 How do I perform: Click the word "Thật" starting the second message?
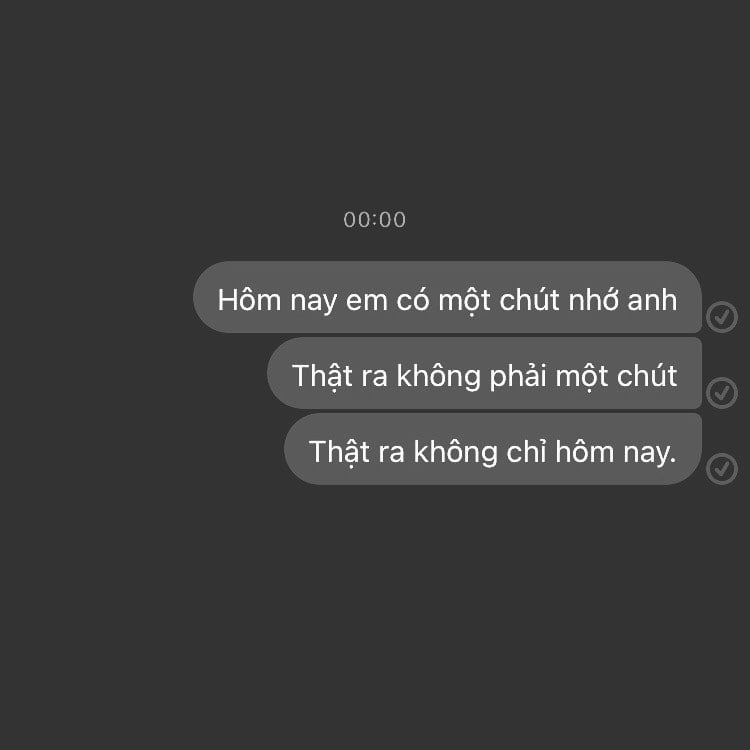322,376
